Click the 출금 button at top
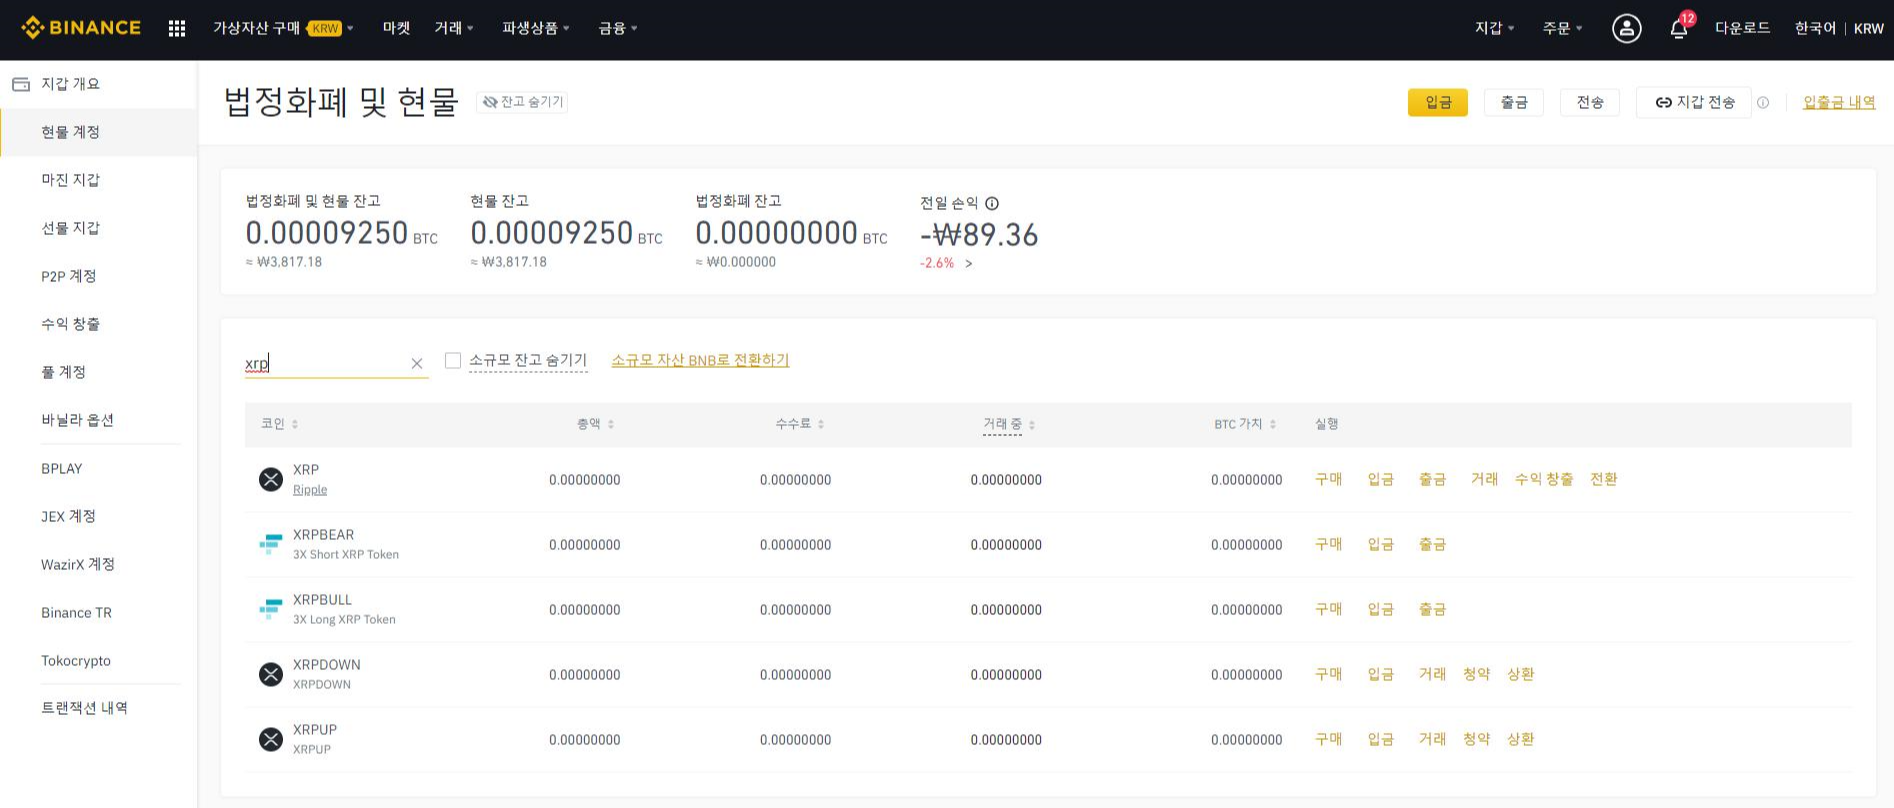The image size is (1894, 808). (1514, 102)
